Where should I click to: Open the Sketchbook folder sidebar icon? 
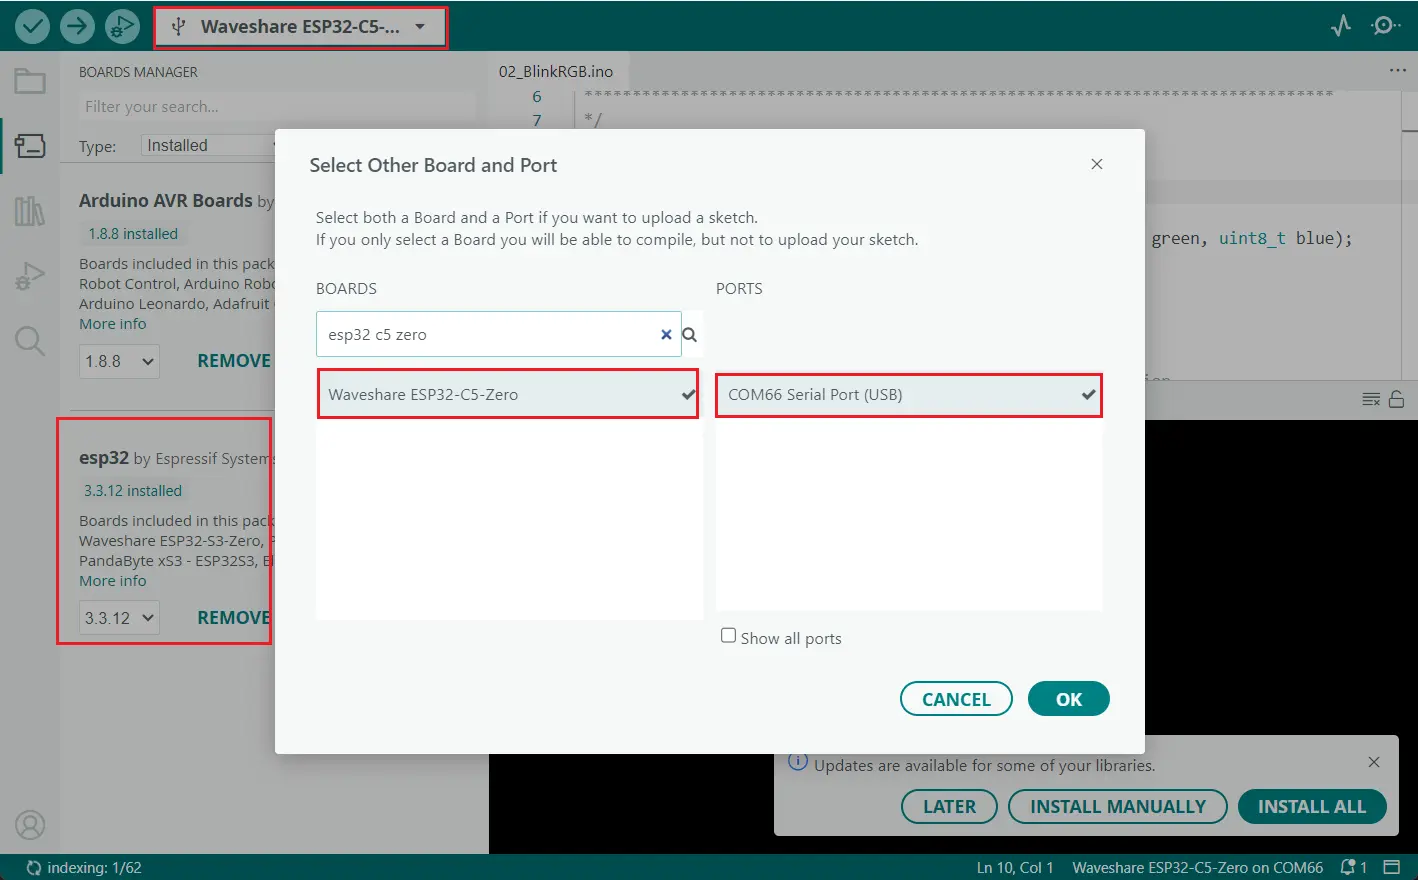(x=30, y=81)
